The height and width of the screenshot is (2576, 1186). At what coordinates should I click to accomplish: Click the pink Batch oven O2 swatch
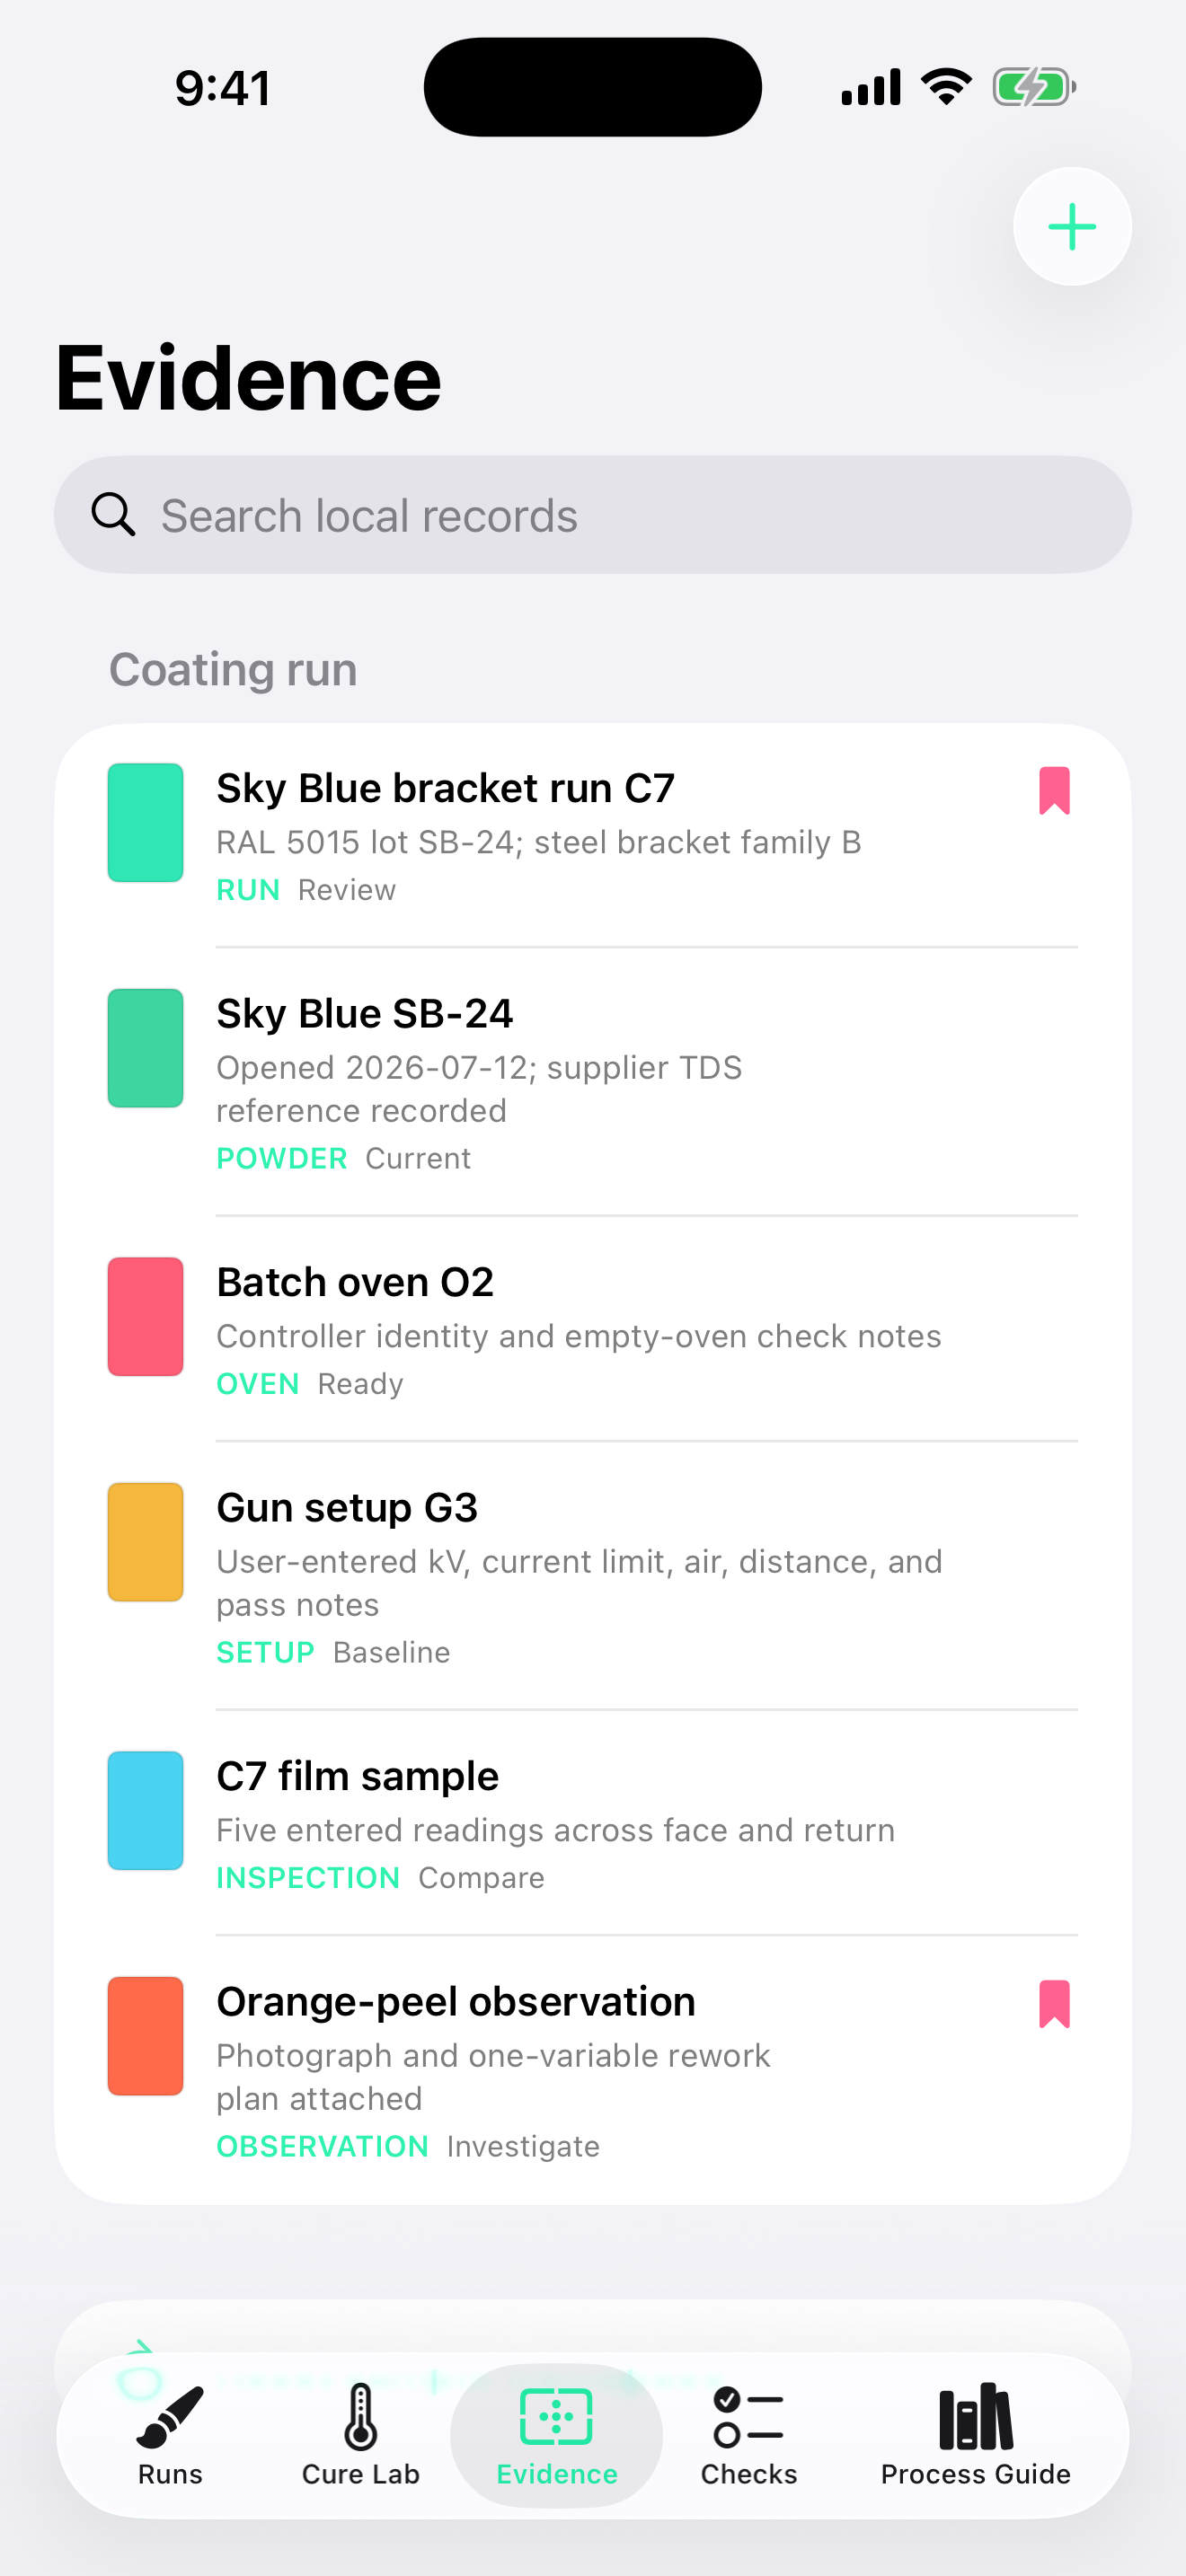[146, 1317]
